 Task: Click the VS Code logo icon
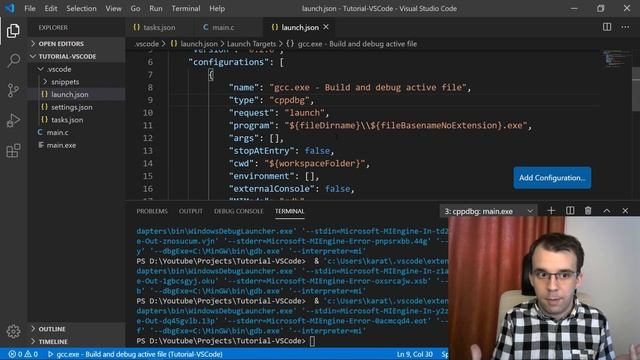pos(10,8)
